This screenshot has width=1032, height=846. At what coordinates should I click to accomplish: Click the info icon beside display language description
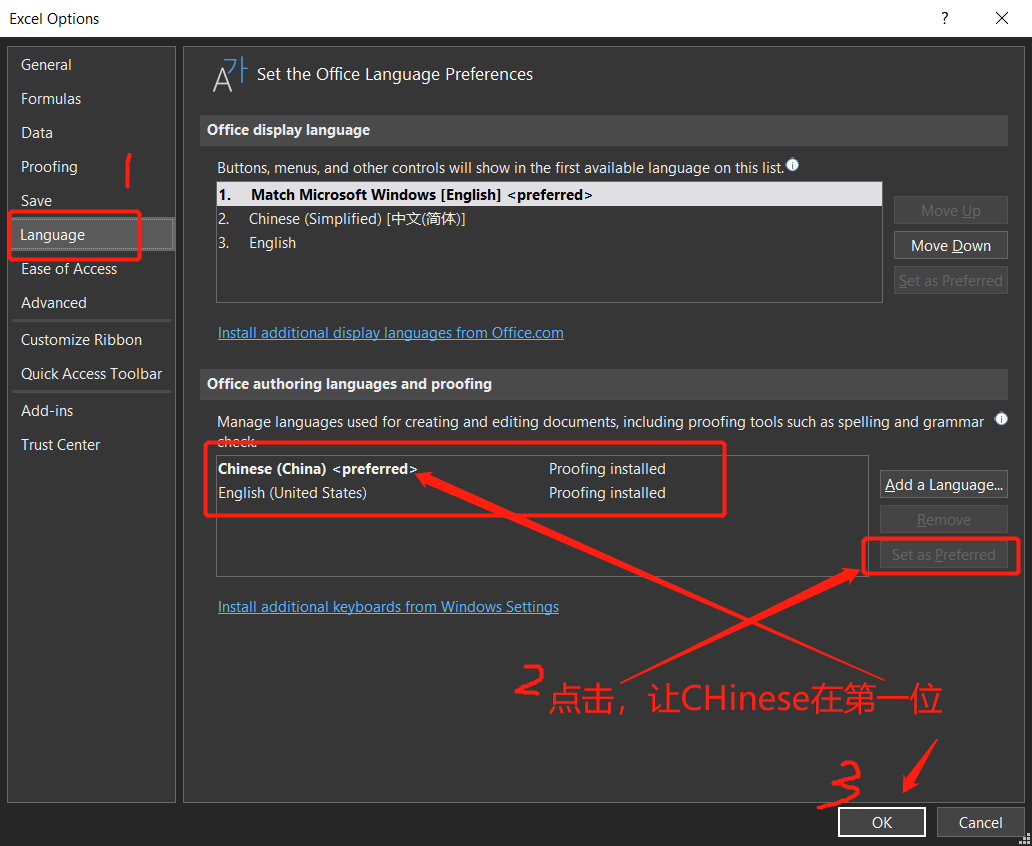pos(792,165)
